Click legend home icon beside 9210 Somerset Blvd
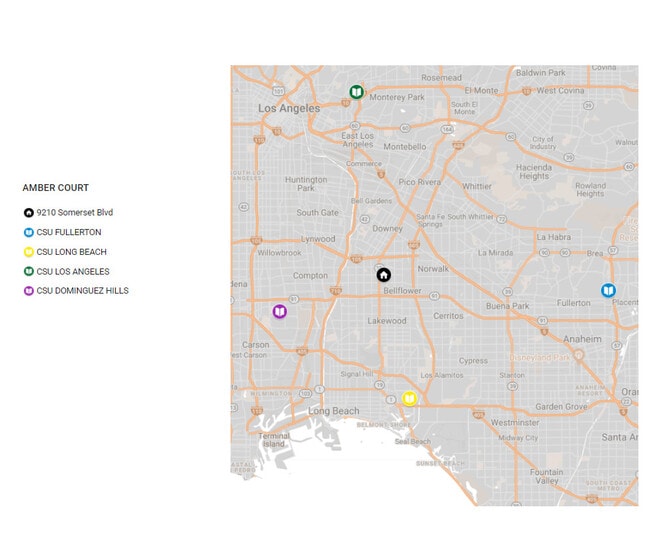Viewport: 650px width, 543px height. click(x=28, y=213)
